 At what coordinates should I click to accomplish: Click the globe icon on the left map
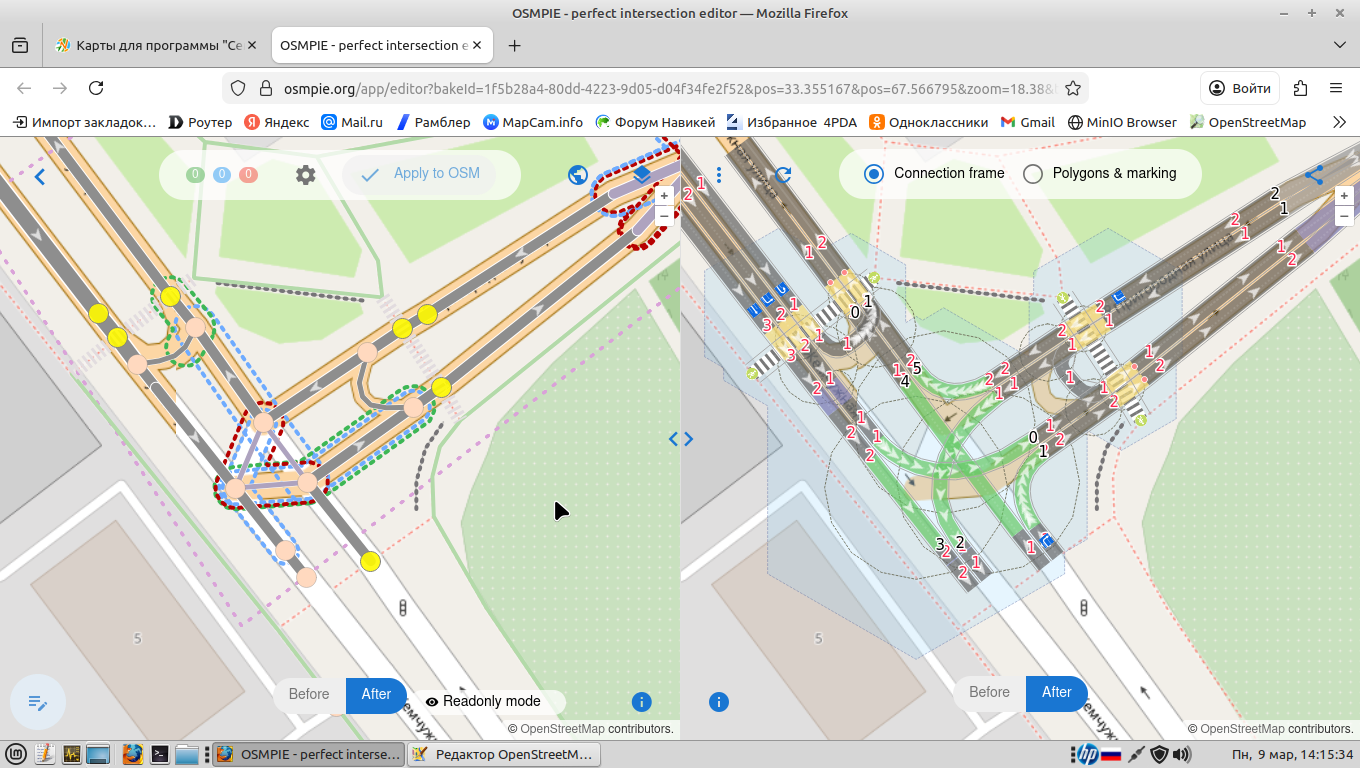point(577,175)
